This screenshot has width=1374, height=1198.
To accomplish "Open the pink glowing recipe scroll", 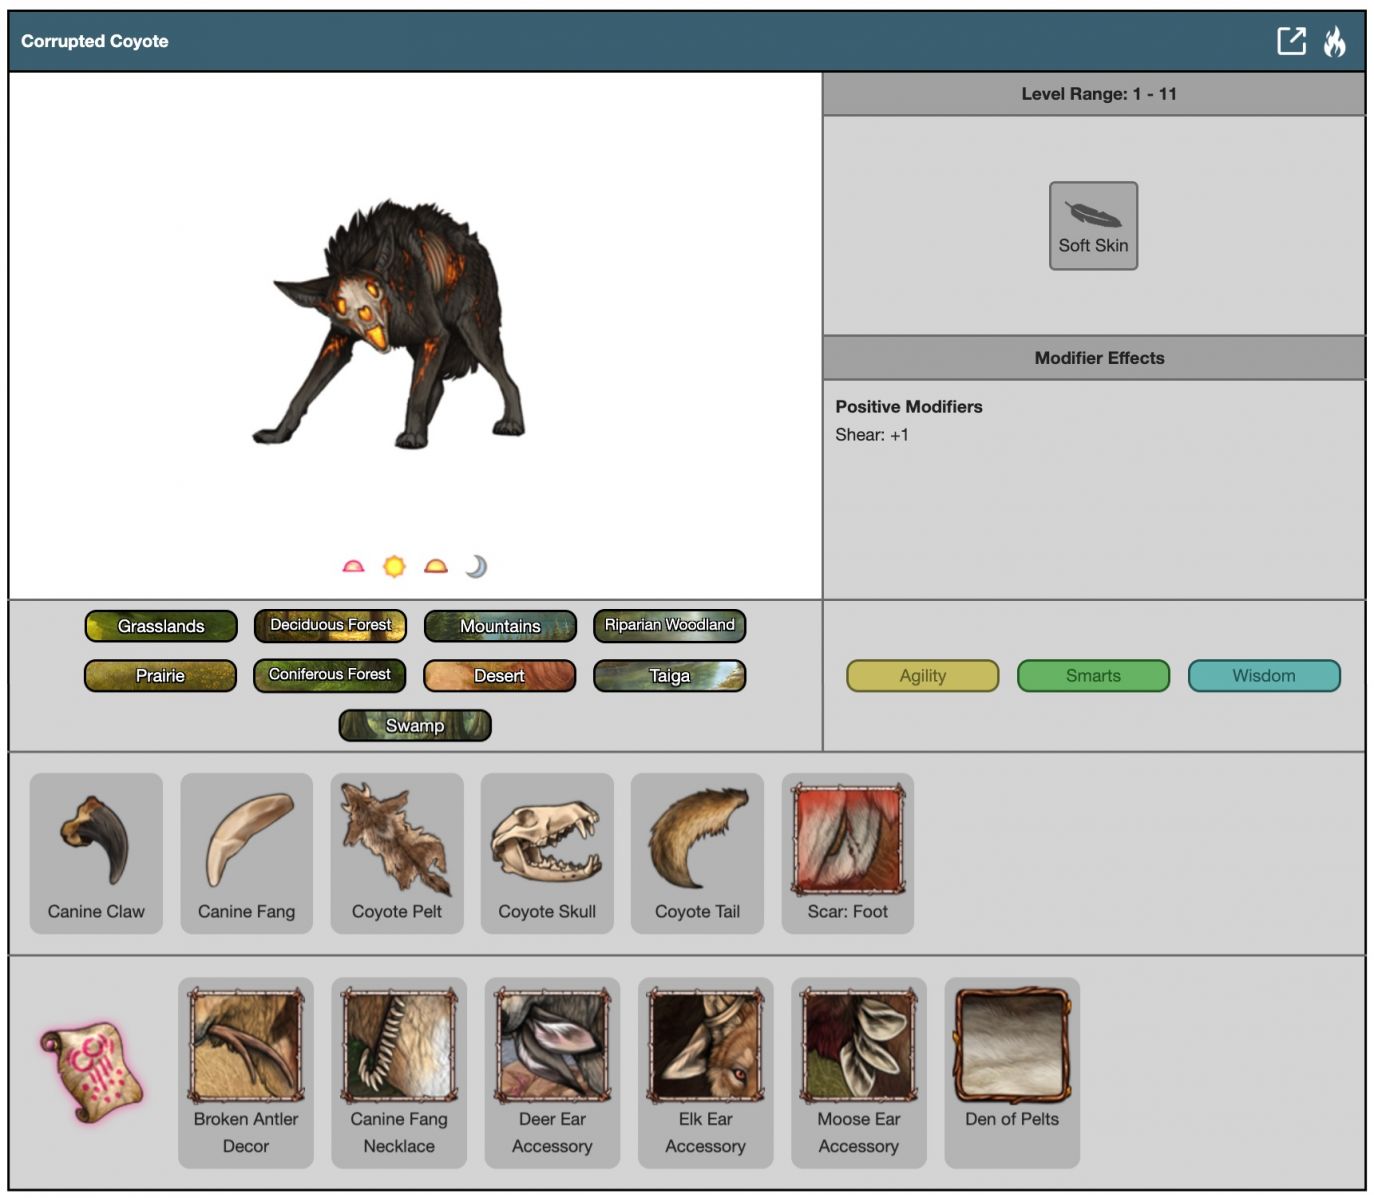I will click(x=92, y=1071).
